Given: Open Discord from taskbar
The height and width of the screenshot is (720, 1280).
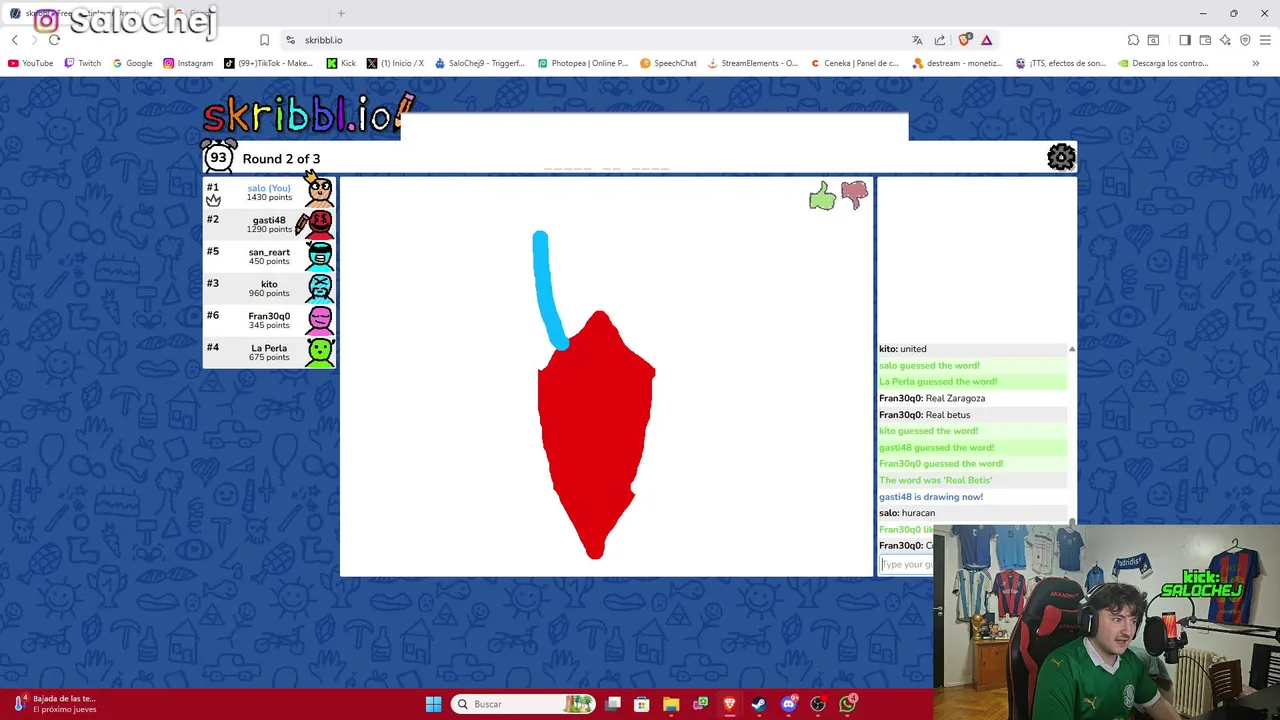Looking at the screenshot, I should [789, 704].
